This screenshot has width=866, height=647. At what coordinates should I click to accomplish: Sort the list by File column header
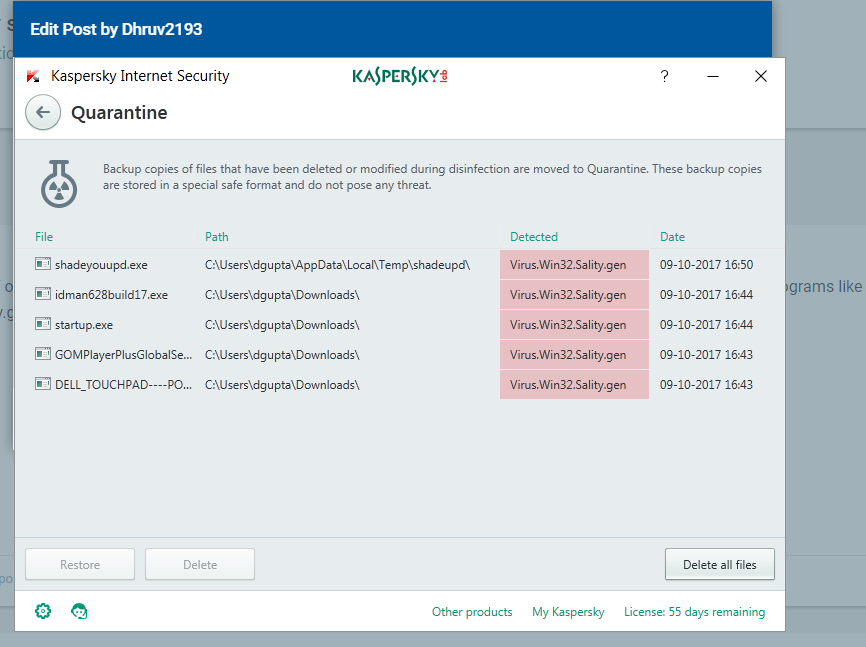click(44, 237)
